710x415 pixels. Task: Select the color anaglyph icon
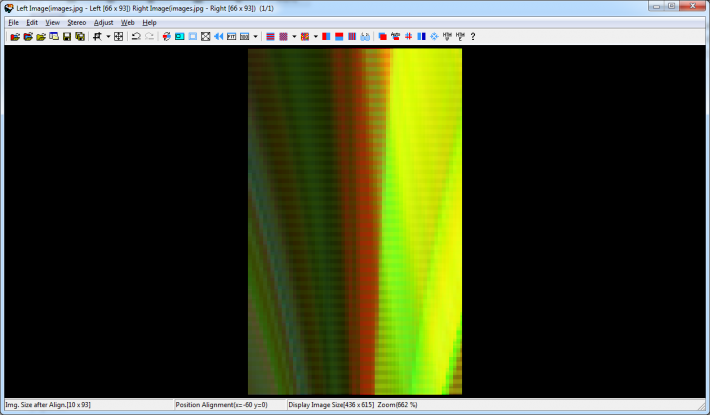[305, 37]
